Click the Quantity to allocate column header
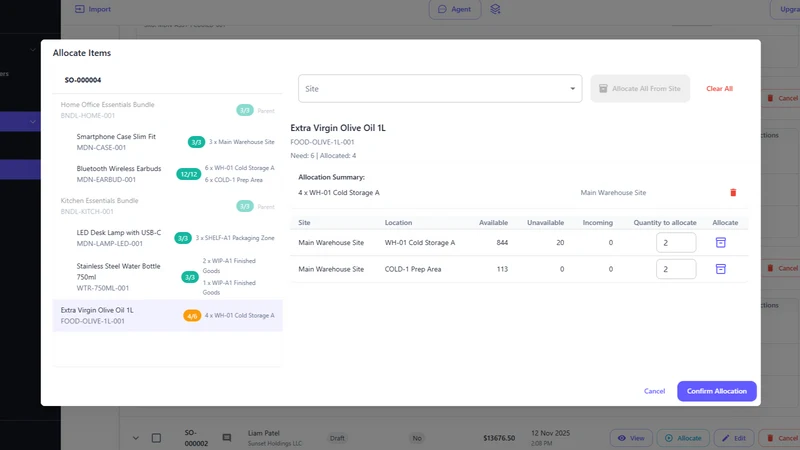 click(x=664, y=222)
